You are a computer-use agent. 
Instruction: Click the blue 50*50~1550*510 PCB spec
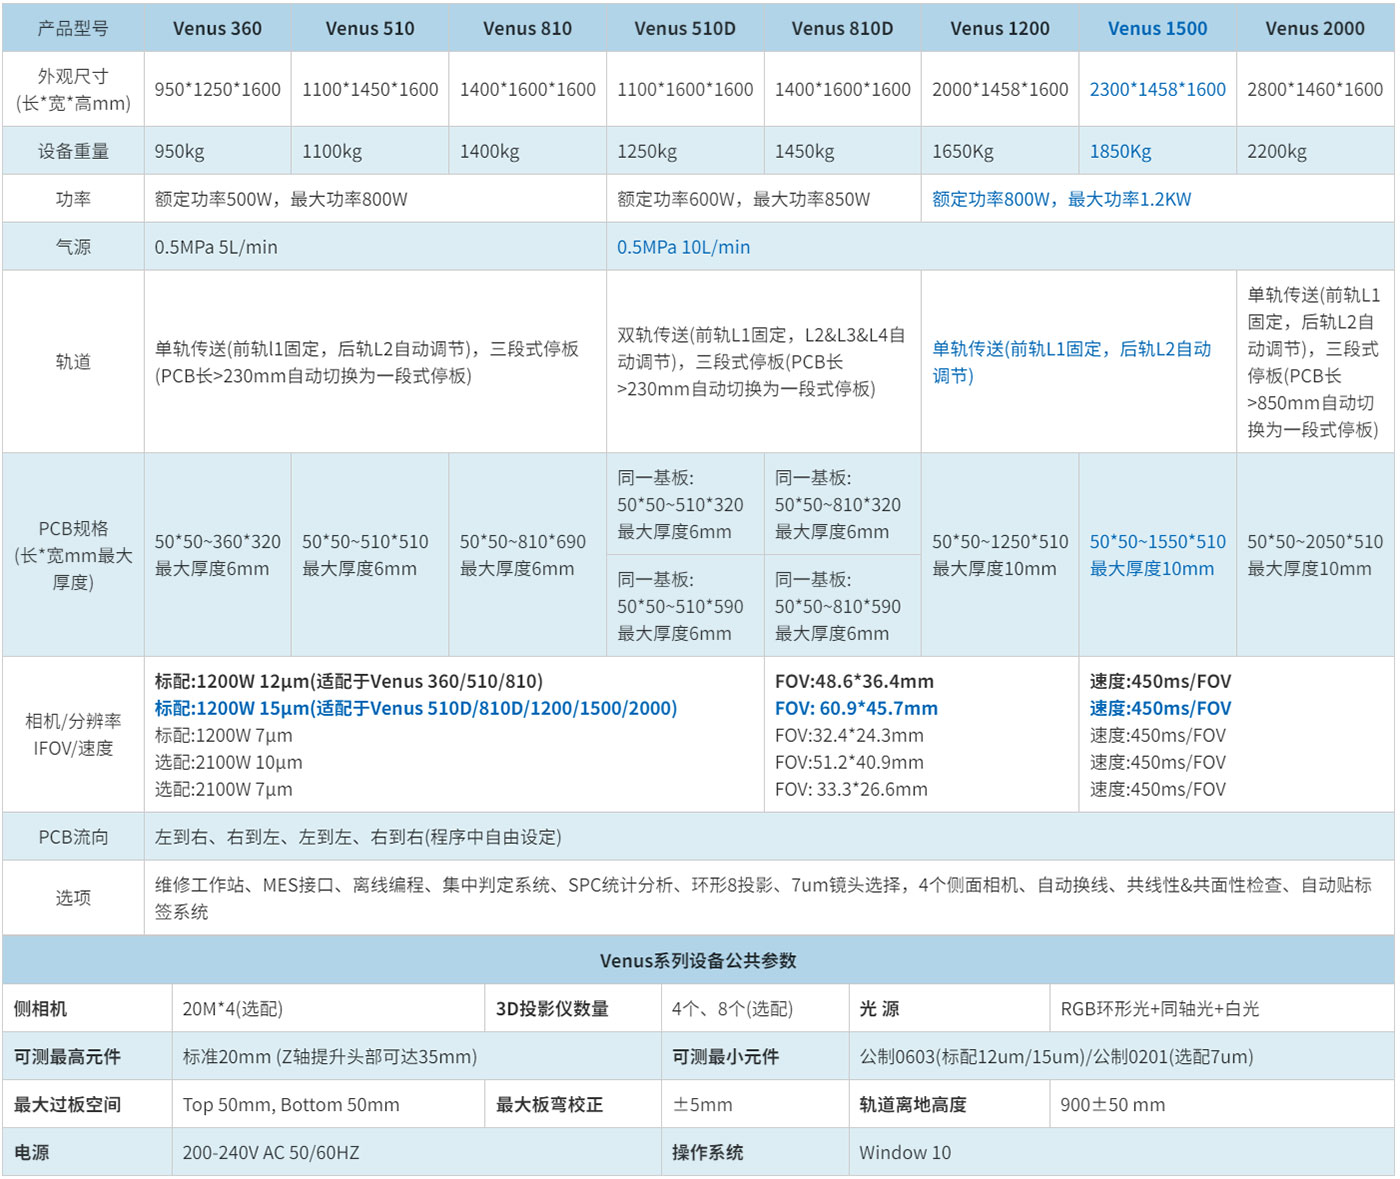[x=1157, y=542]
